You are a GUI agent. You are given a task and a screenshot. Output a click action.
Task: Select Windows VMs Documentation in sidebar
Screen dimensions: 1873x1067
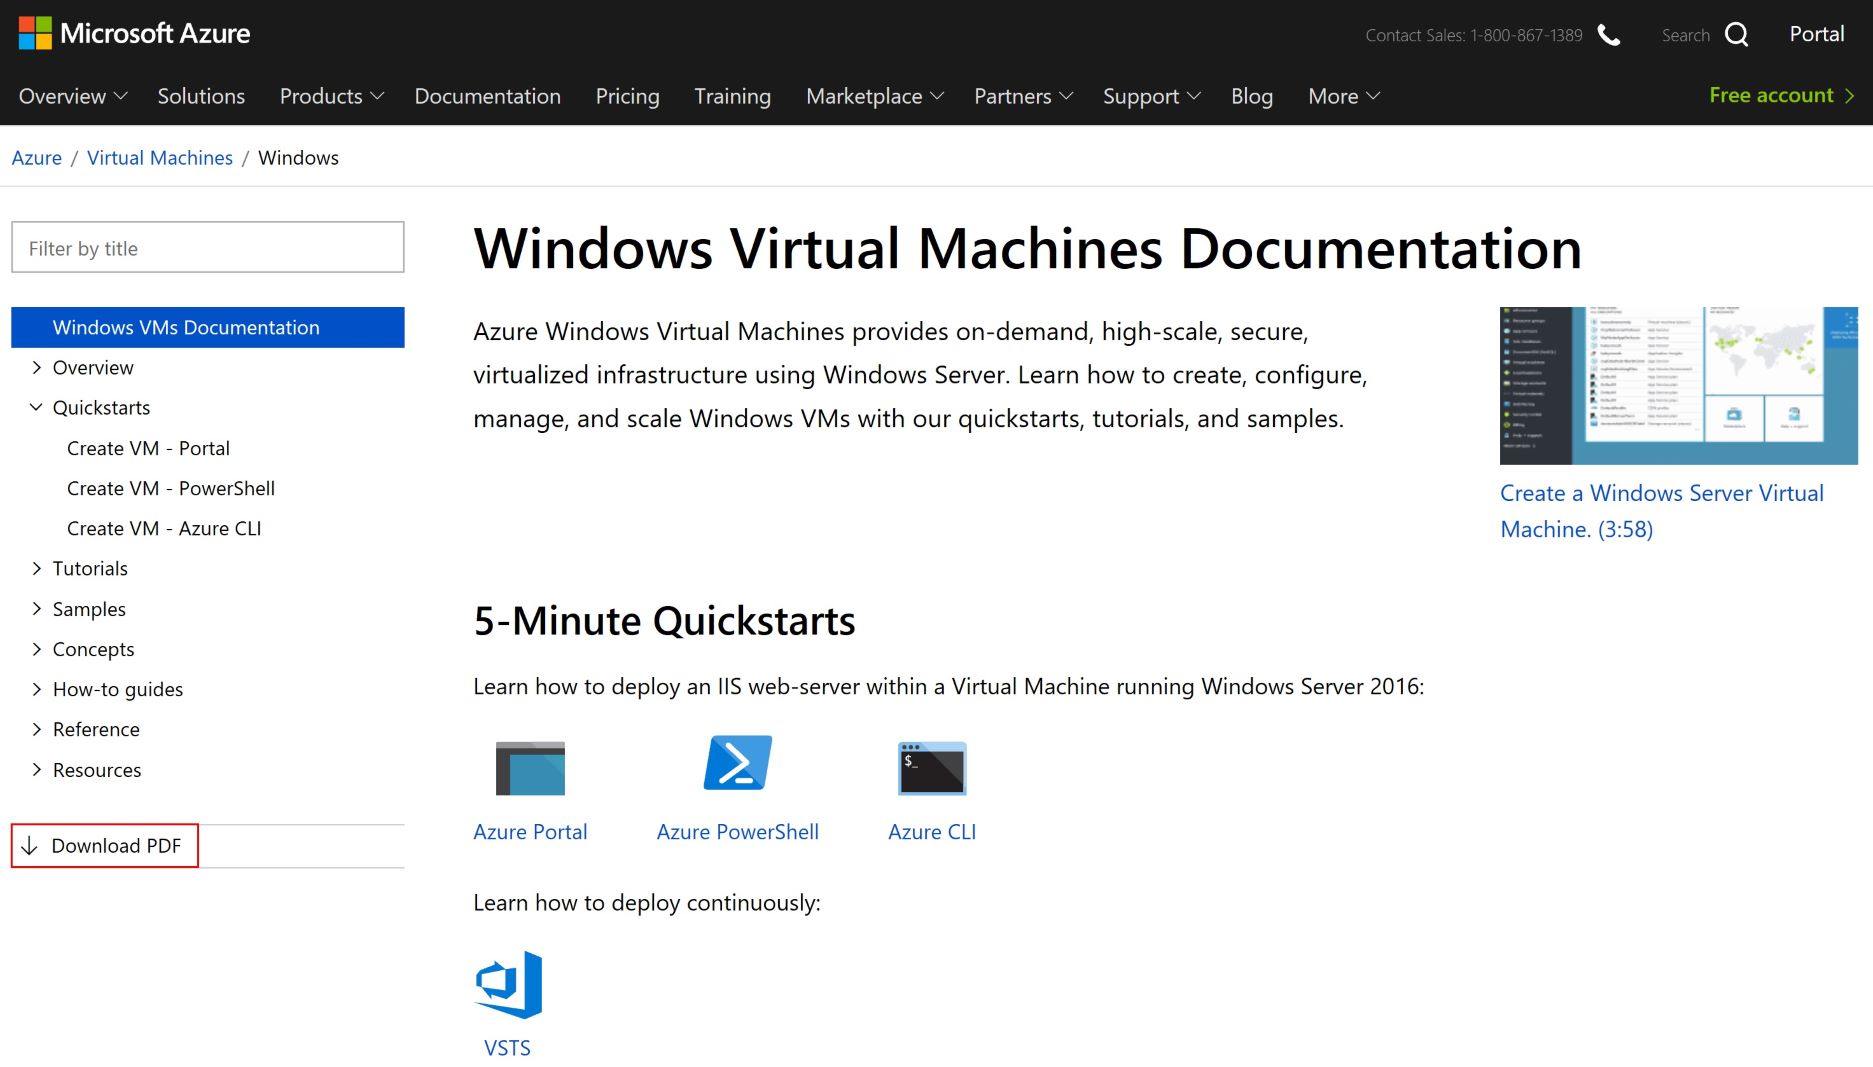tap(208, 328)
